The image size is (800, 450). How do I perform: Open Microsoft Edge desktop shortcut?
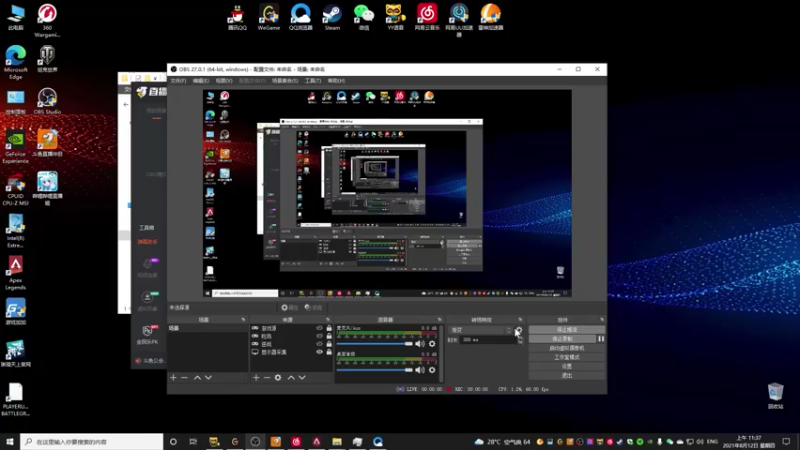15,62
